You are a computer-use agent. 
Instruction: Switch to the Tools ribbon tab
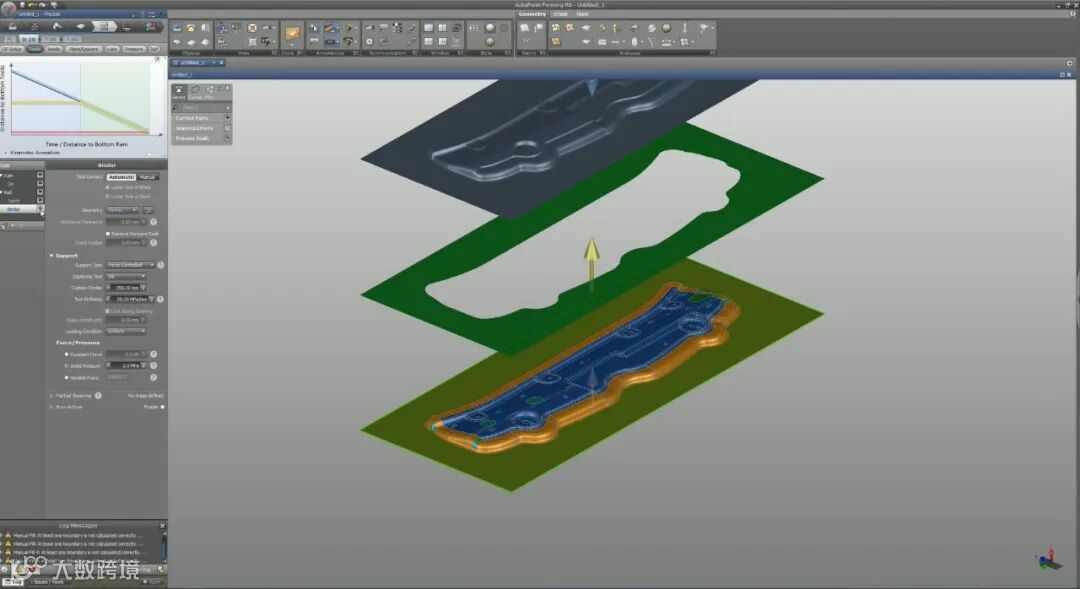coord(583,14)
